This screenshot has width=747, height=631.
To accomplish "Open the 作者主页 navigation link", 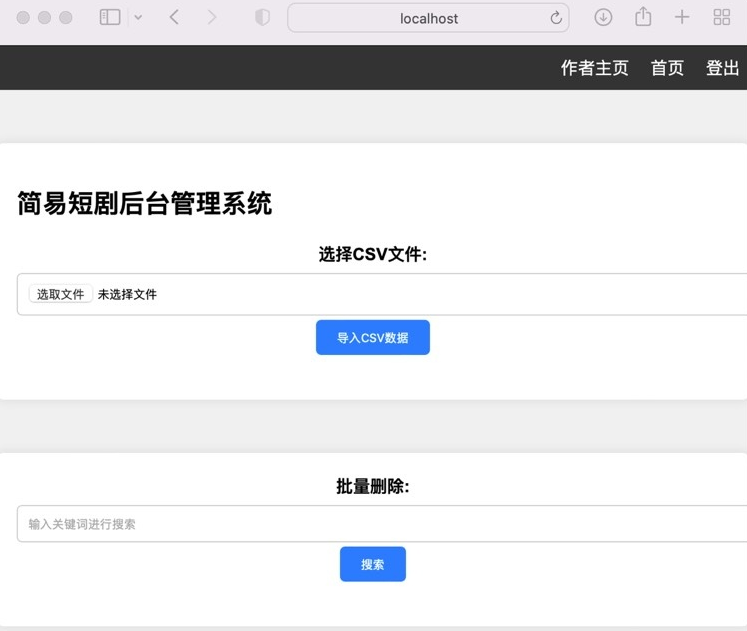I will [594, 68].
